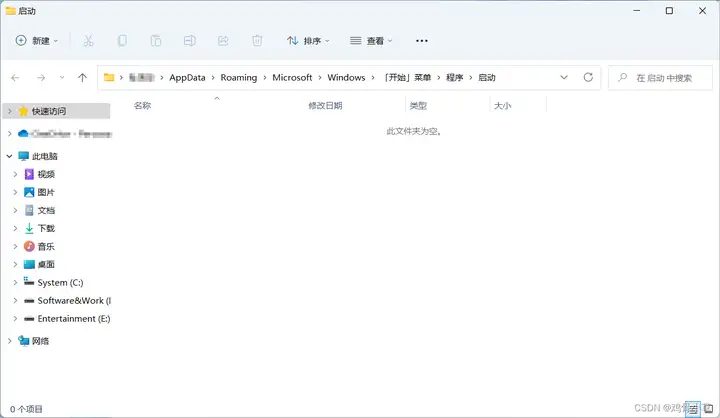Viewport: 720px width, 418px height.
Task: Navigate to Roaming in breadcrumb
Action: pyautogui.click(x=239, y=78)
